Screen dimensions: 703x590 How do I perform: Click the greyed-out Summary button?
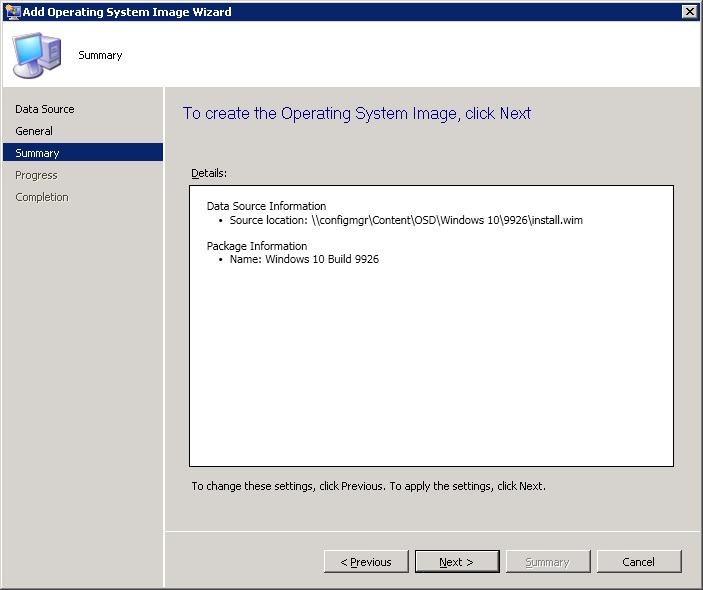tap(548, 562)
